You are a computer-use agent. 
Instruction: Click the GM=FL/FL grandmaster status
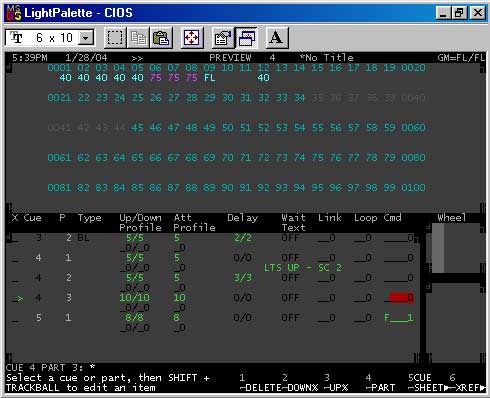[x=461, y=58]
